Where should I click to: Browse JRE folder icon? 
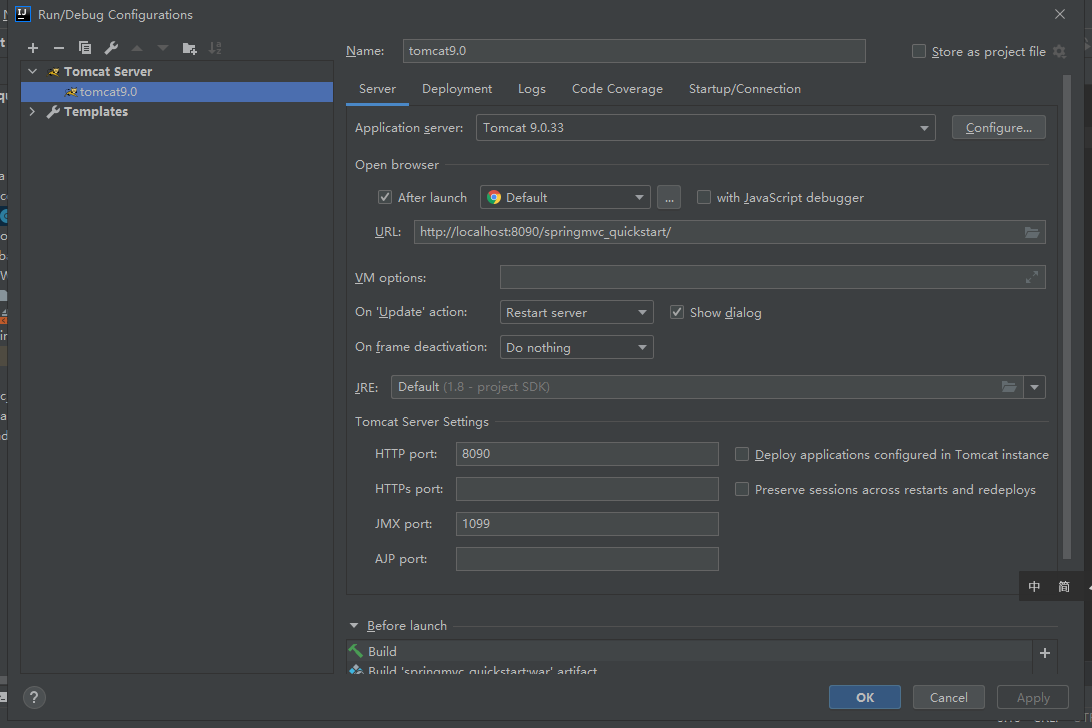click(1009, 387)
